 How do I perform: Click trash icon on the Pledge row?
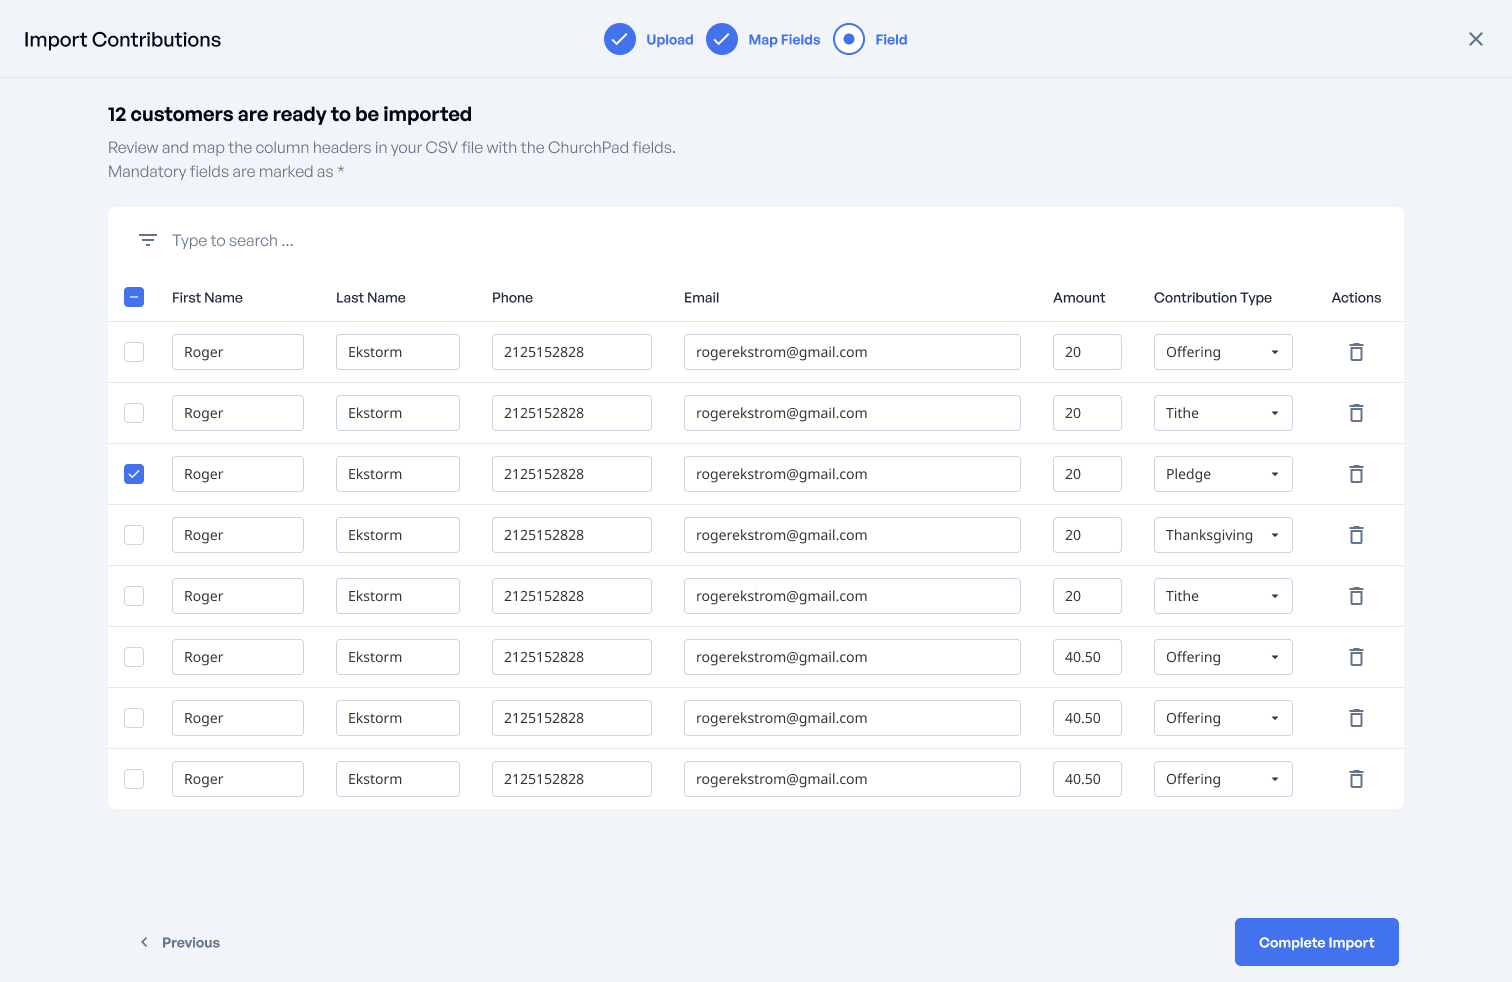click(1356, 474)
